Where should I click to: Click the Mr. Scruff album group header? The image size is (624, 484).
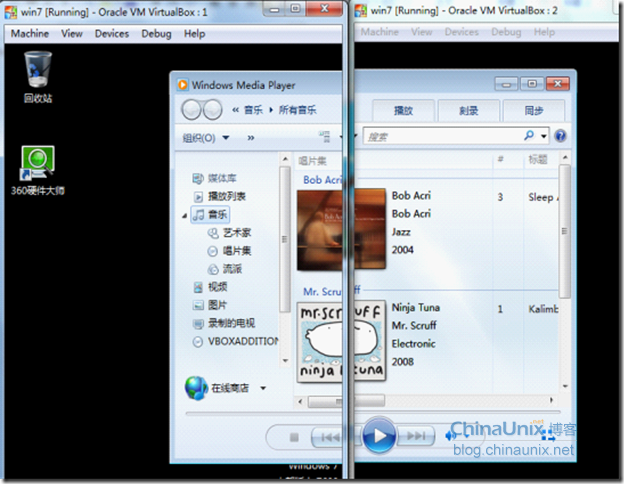(332, 291)
